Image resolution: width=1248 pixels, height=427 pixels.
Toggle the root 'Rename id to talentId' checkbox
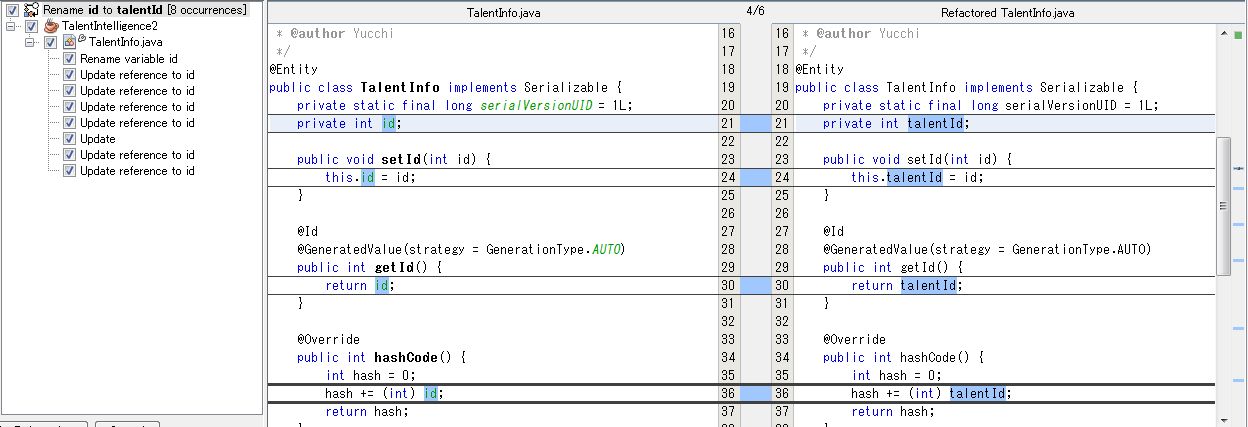click(x=12, y=10)
